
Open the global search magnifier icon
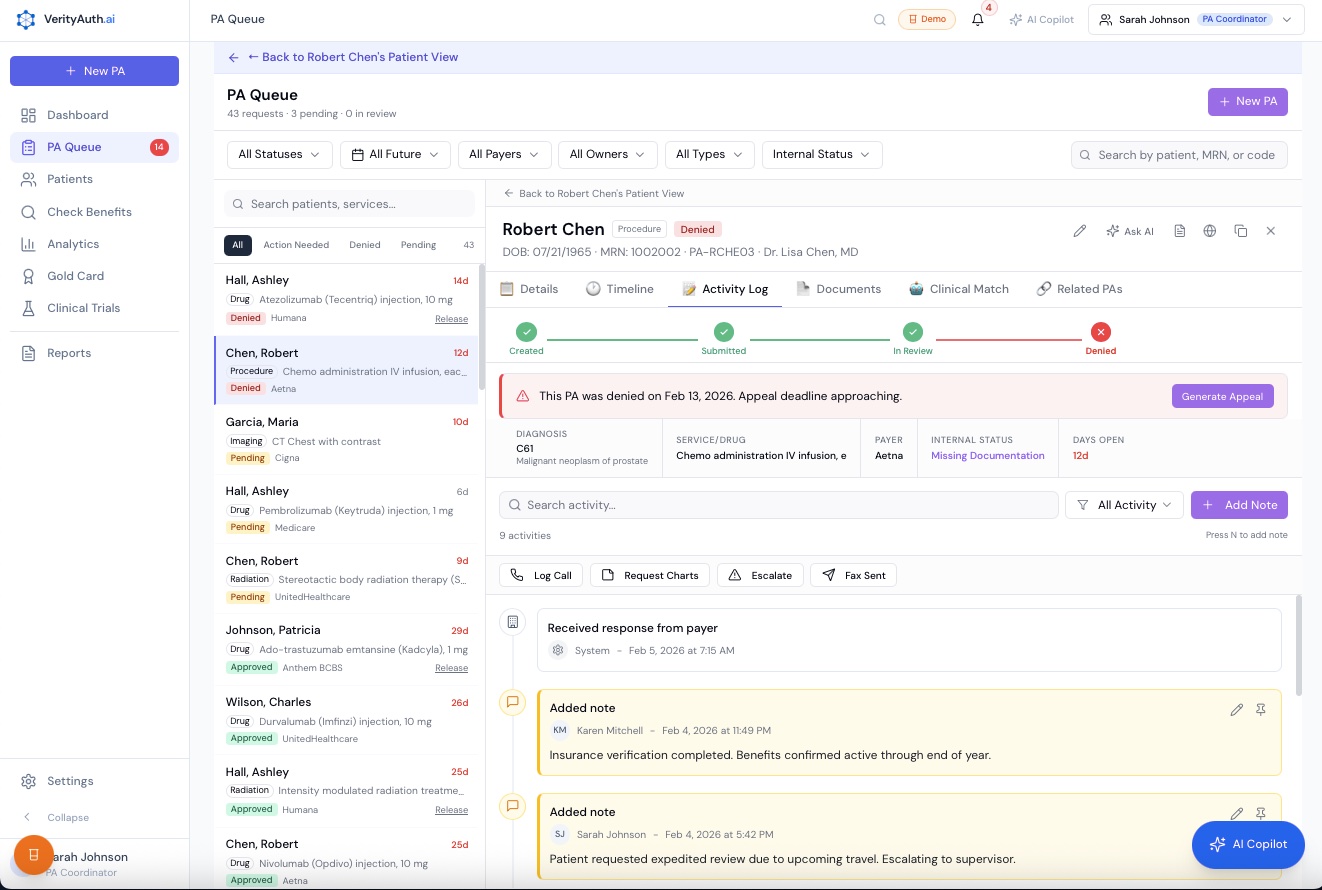pos(879,19)
